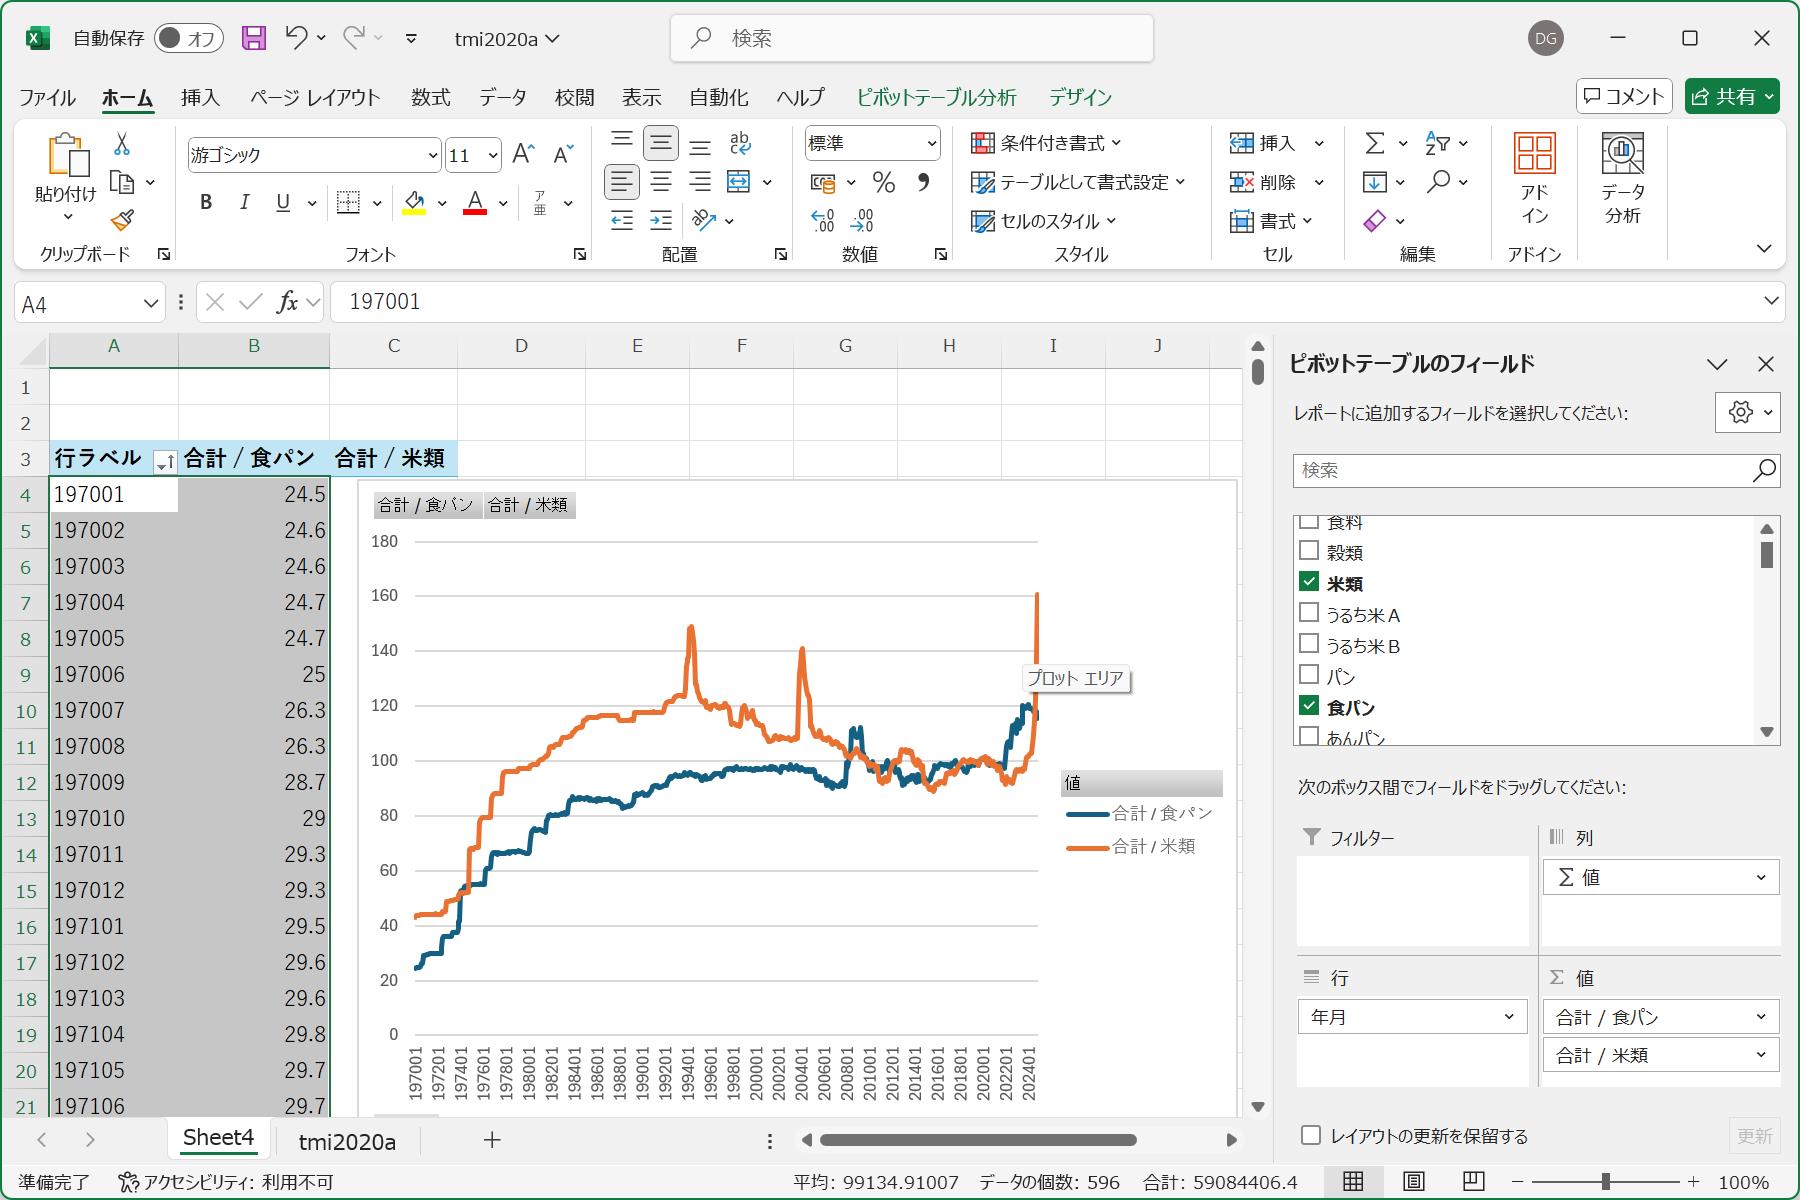The width and height of the screenshot is (1800, 1200).
Task: Expand the formula bar
Action: point(1771,301)
